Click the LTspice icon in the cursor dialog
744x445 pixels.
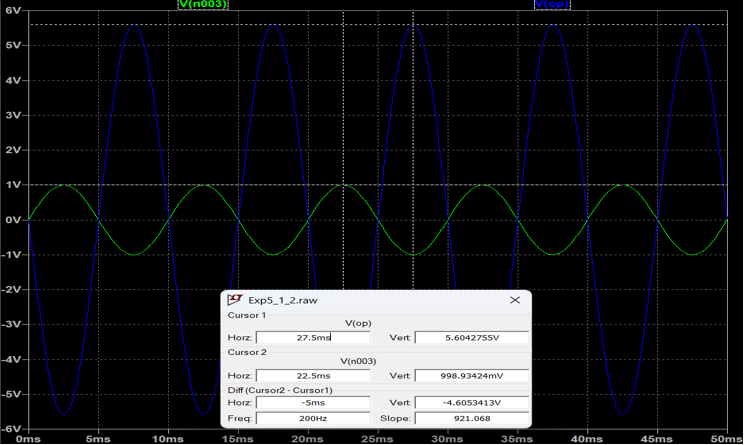point(236,299)
